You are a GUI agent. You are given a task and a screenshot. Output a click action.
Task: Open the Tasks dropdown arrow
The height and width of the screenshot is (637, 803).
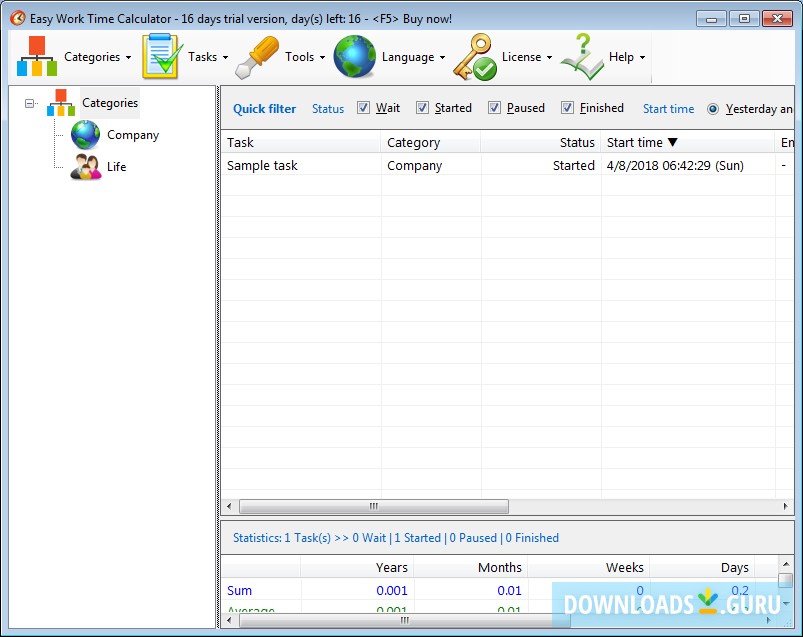point(225,57)
